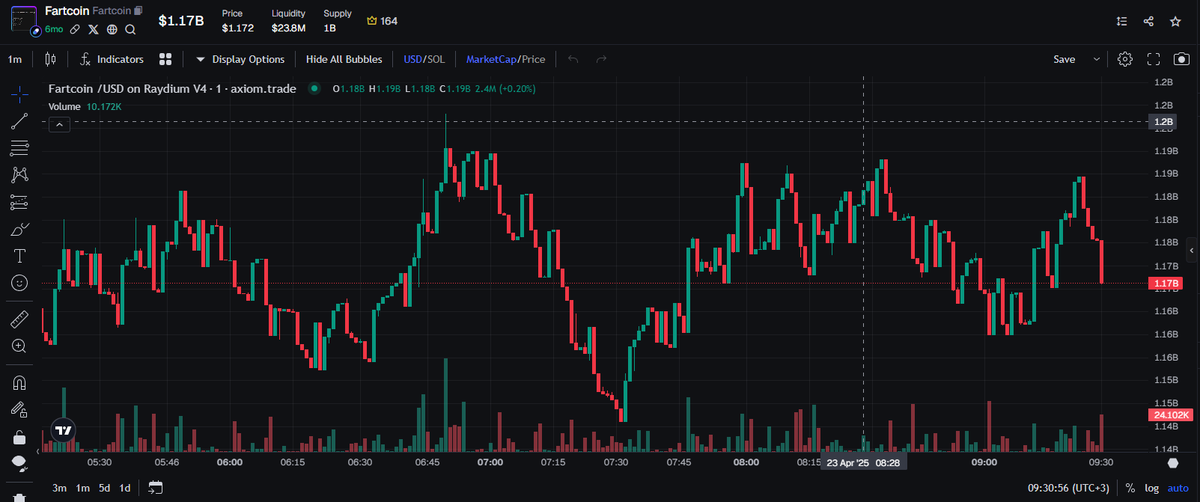Open the token website globe icon
Image resolution: width=1200 pixels, height=502 pixels.
112,30
